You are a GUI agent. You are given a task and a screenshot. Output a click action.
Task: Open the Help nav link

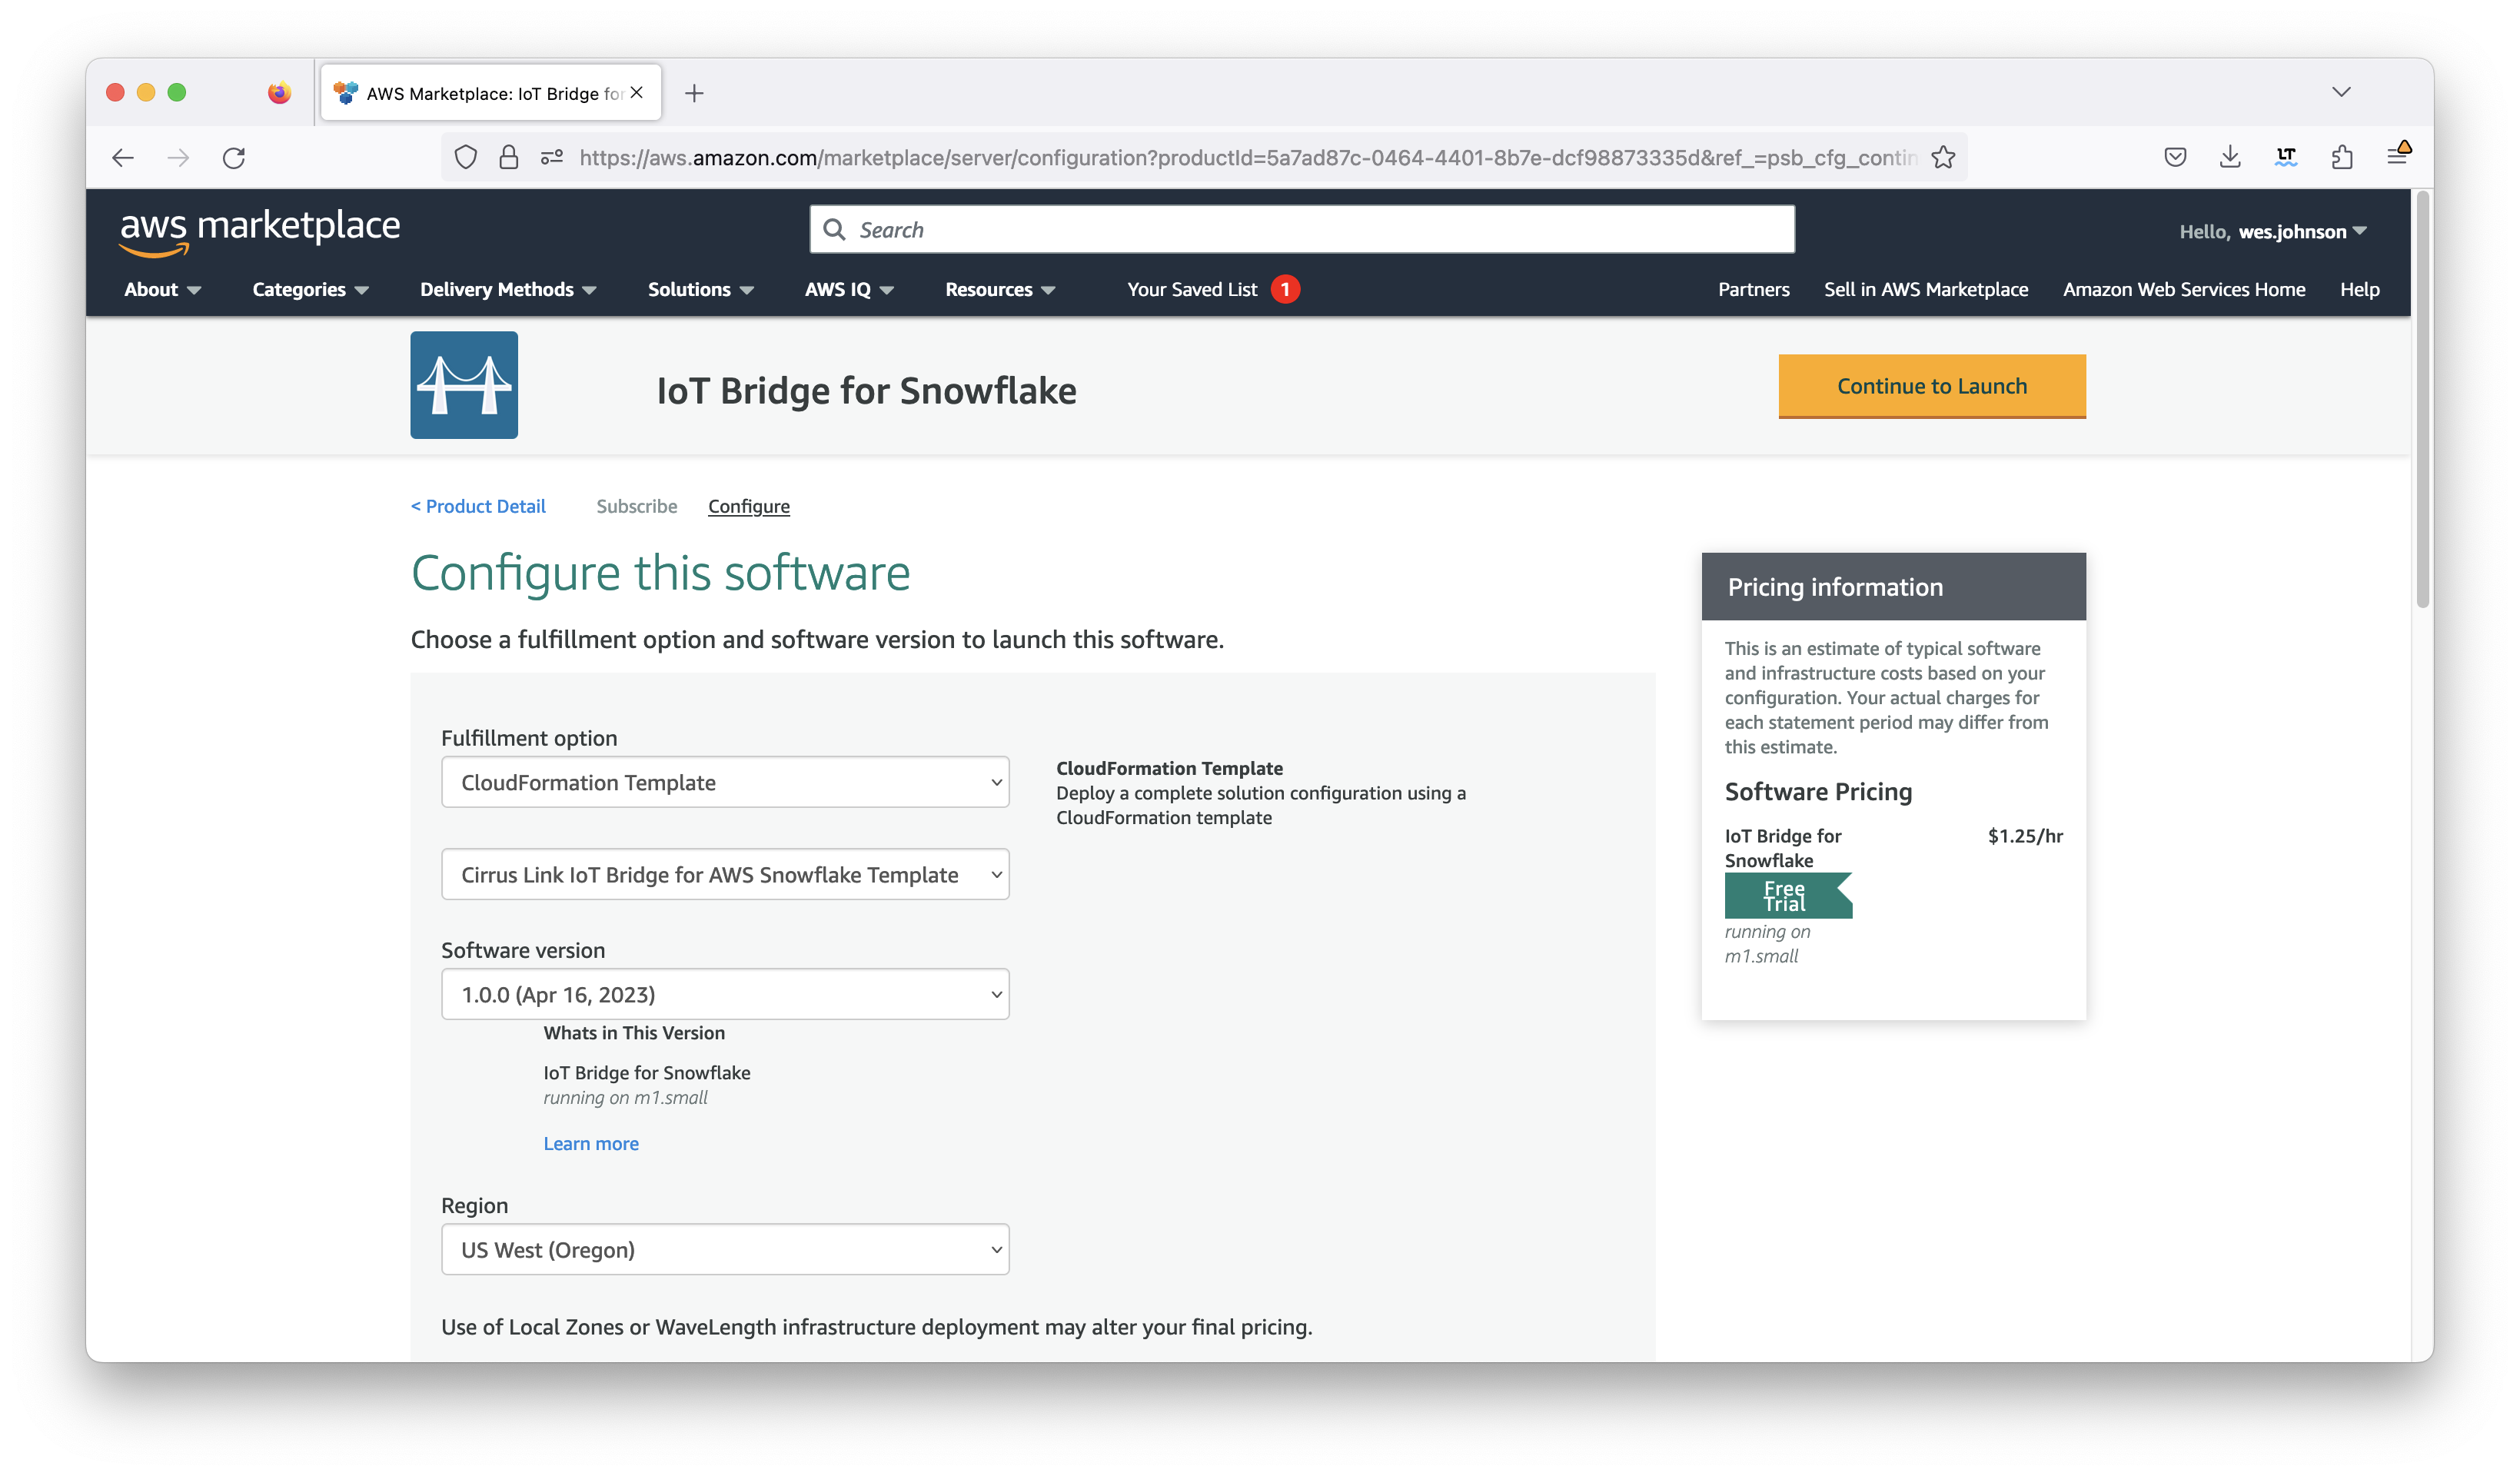(x=2359, y=290)
